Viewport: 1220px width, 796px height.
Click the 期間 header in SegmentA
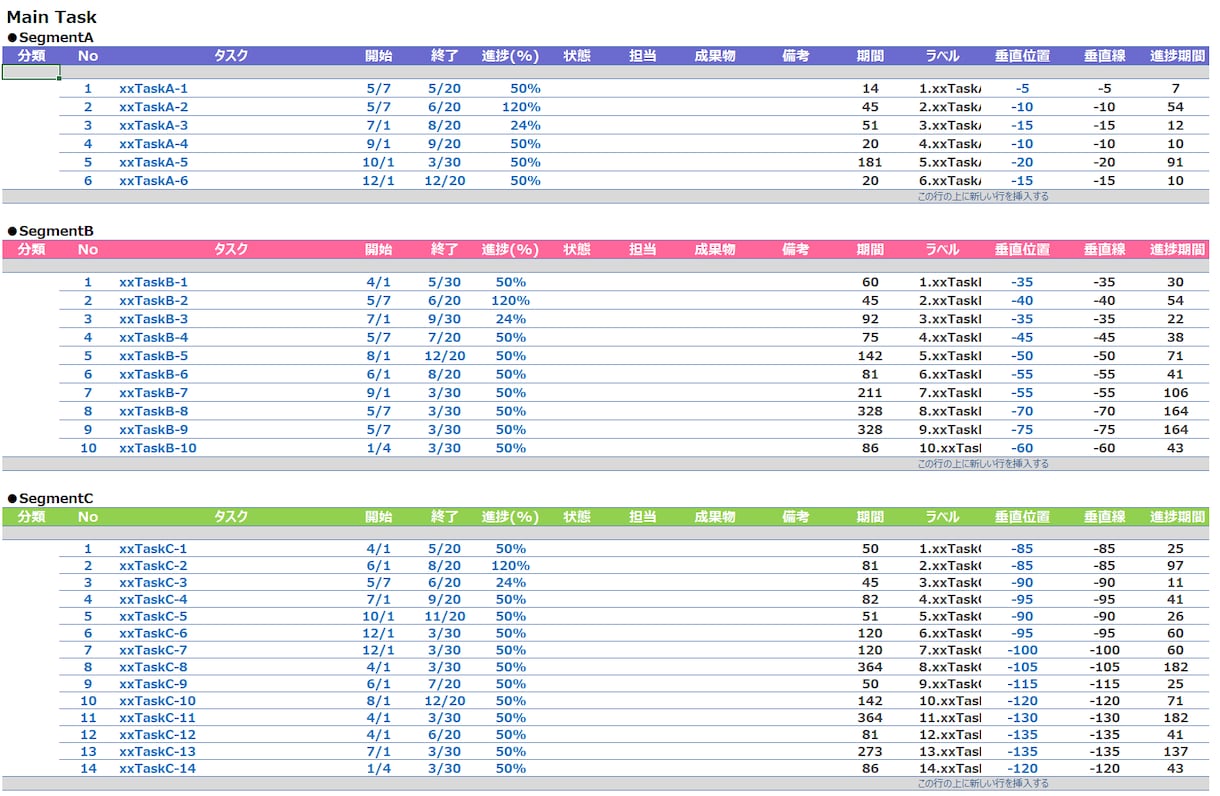click(870, 56)
